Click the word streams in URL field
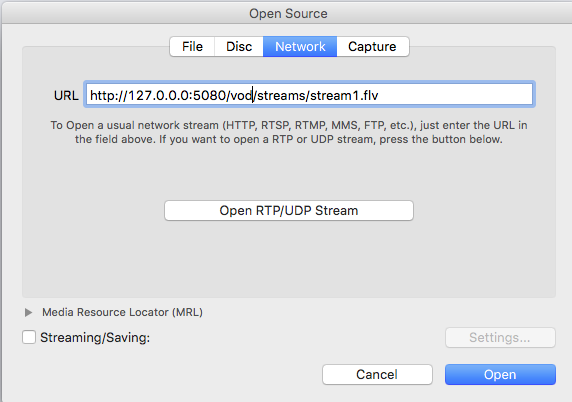The width and height of the screenshot is (572, 402). (x=281, y=96)
